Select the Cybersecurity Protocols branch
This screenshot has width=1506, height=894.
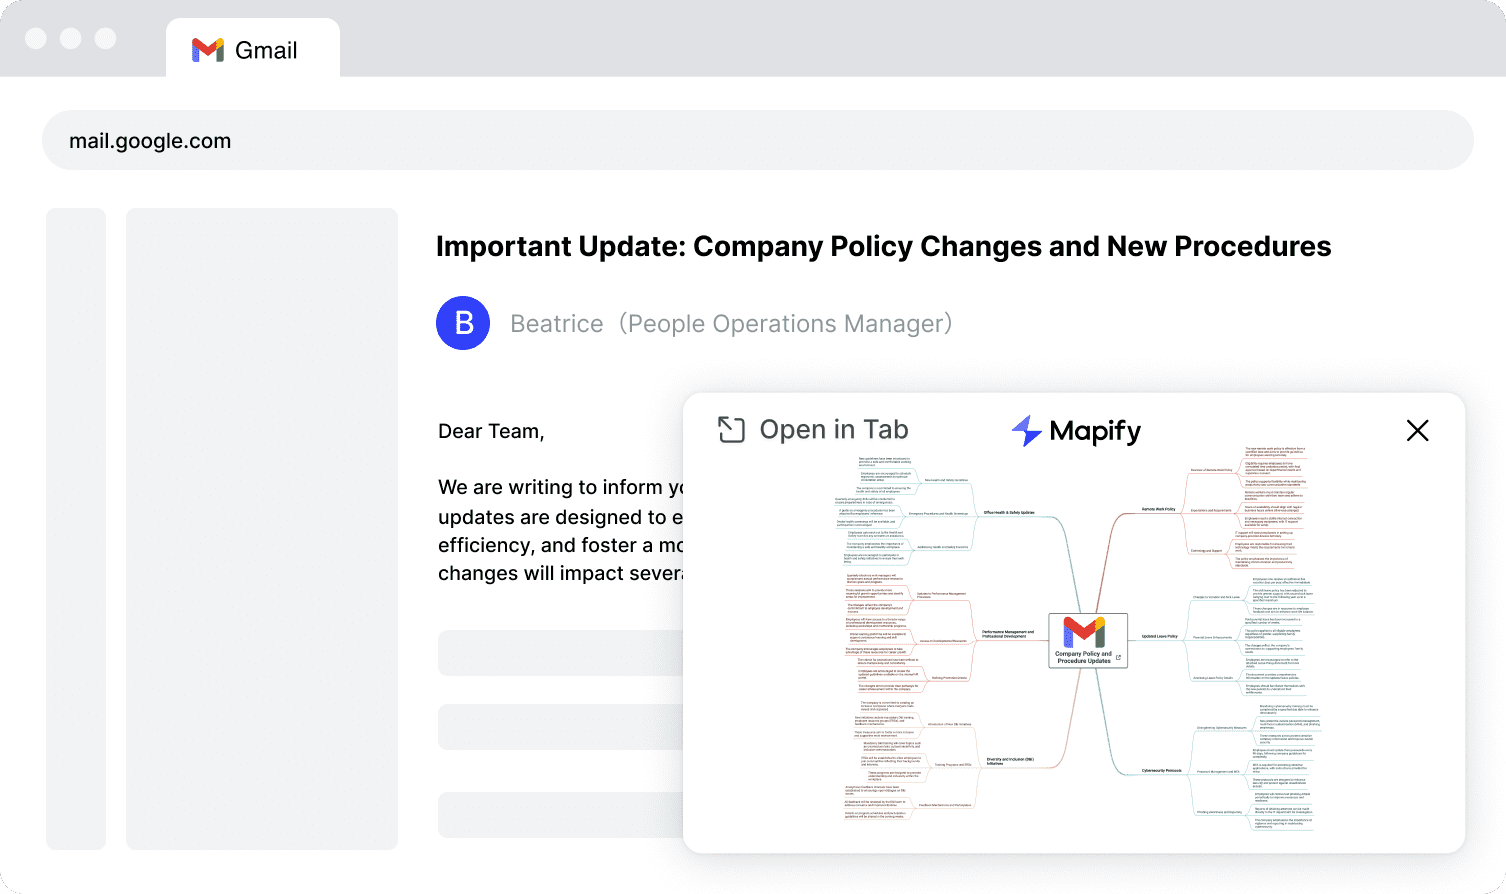click(x=1161, y=771)
